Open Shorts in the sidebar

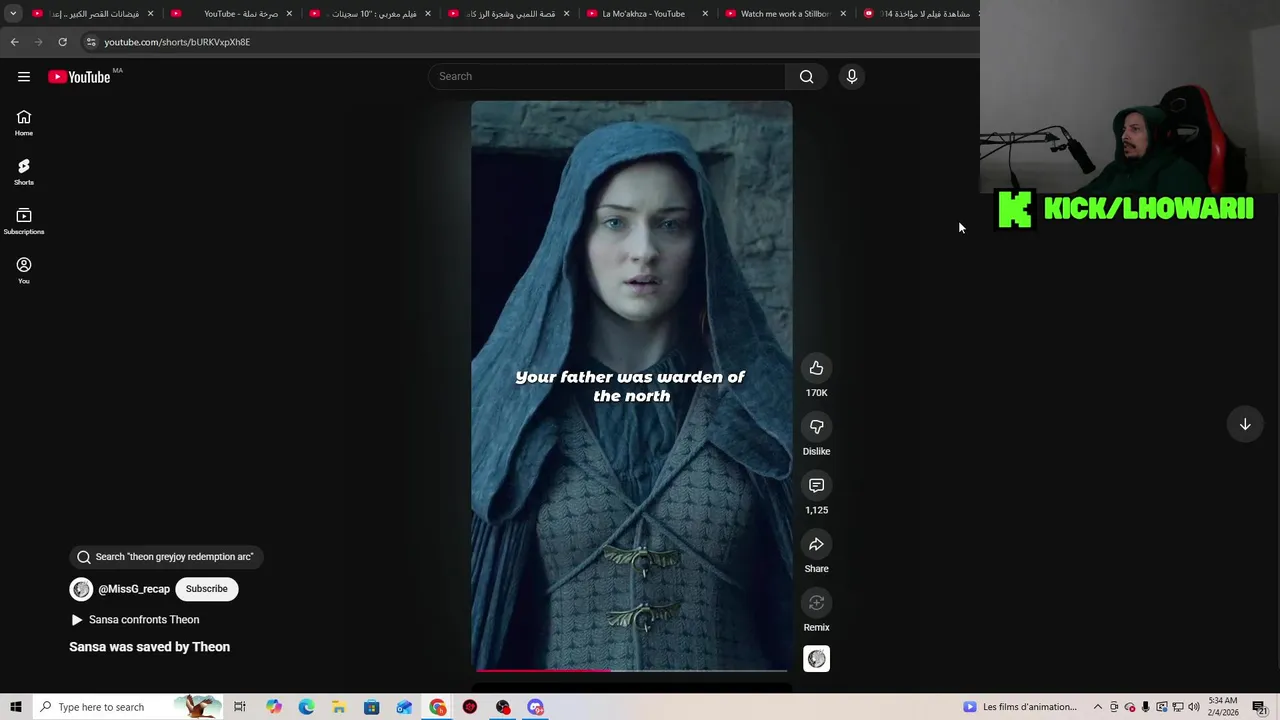tap(24, 172)
